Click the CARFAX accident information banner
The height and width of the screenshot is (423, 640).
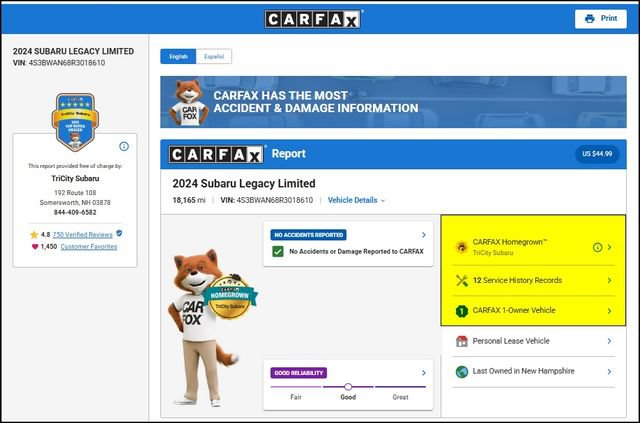[393, 102]
